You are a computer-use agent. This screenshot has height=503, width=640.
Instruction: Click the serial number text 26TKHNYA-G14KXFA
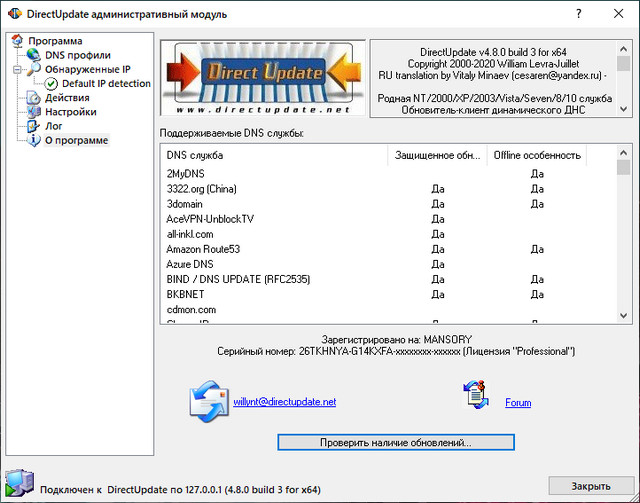[346, 351]
